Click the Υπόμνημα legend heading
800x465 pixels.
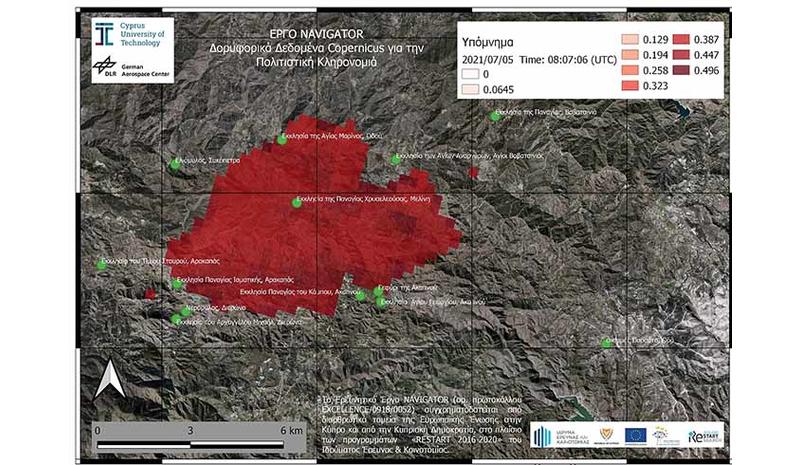pyautogui.click(x=487, y=42)
